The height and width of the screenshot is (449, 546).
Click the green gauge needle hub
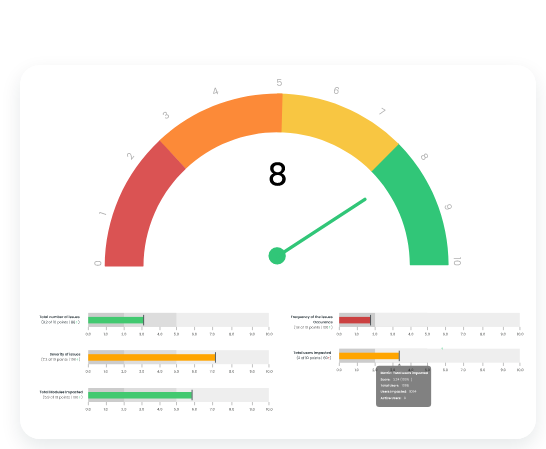coord(277,256)
